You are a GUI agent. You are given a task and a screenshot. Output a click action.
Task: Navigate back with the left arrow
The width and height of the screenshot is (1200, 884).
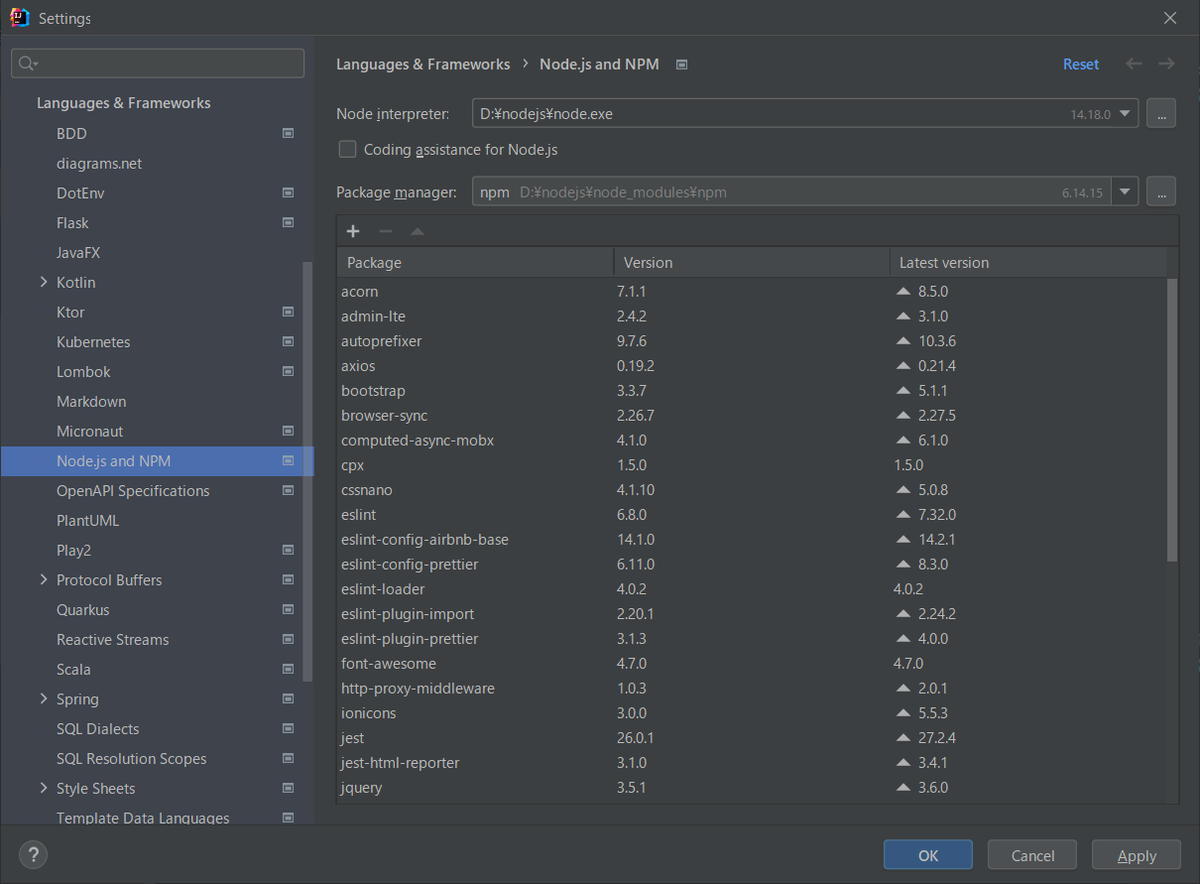(1134, 64)
